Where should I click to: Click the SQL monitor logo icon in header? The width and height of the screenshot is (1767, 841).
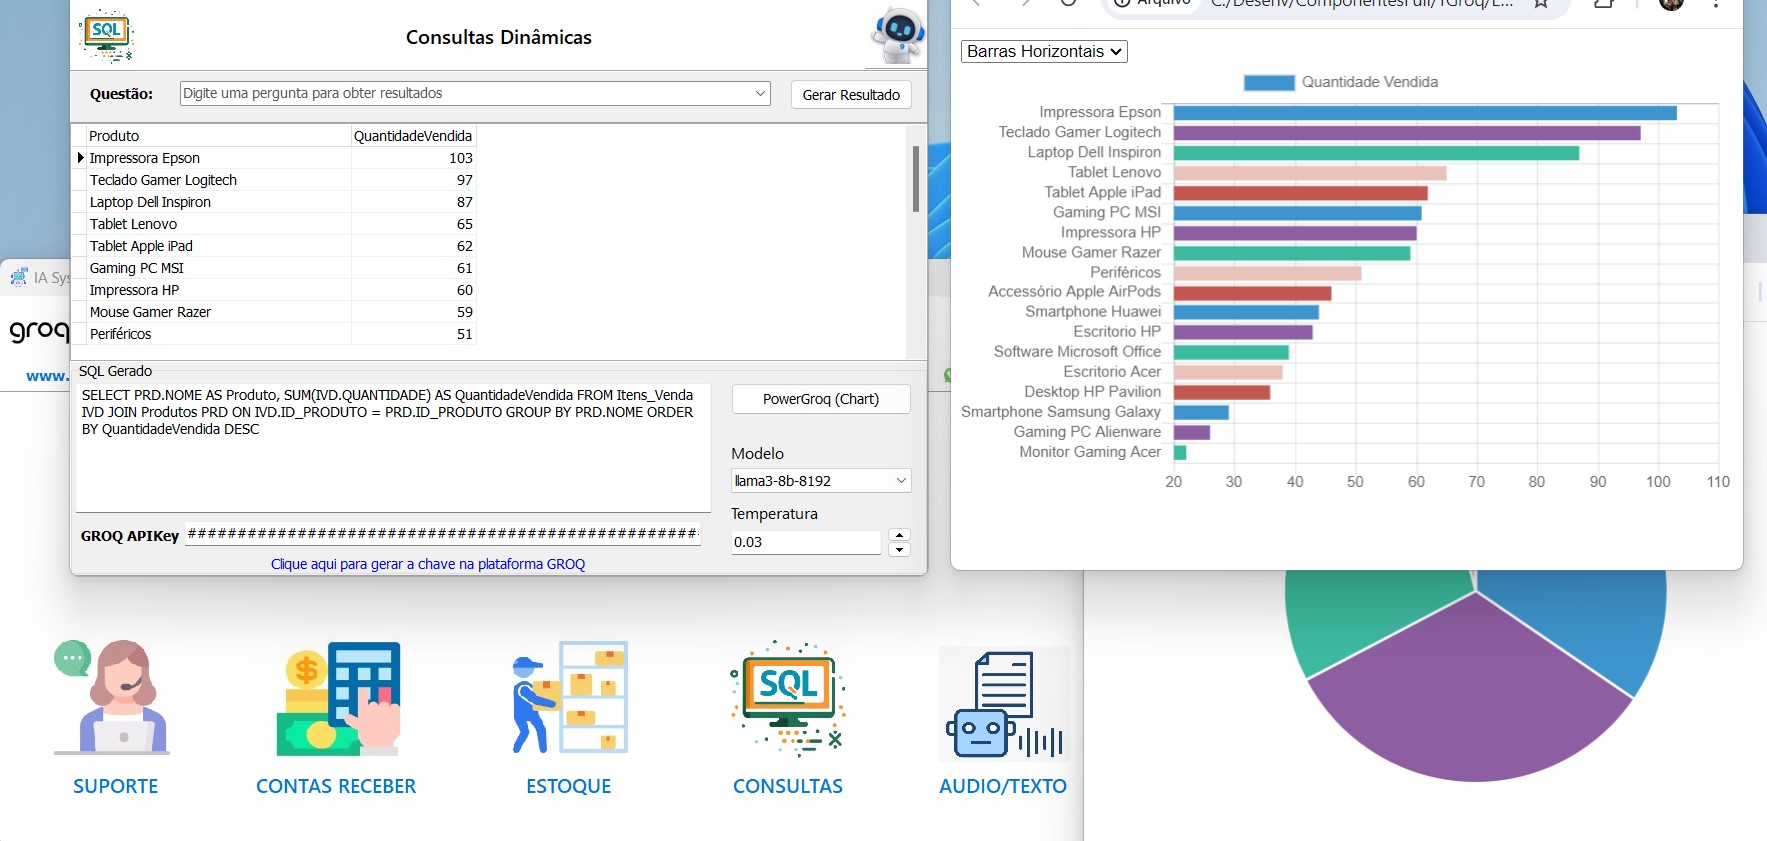coord(106,36)
